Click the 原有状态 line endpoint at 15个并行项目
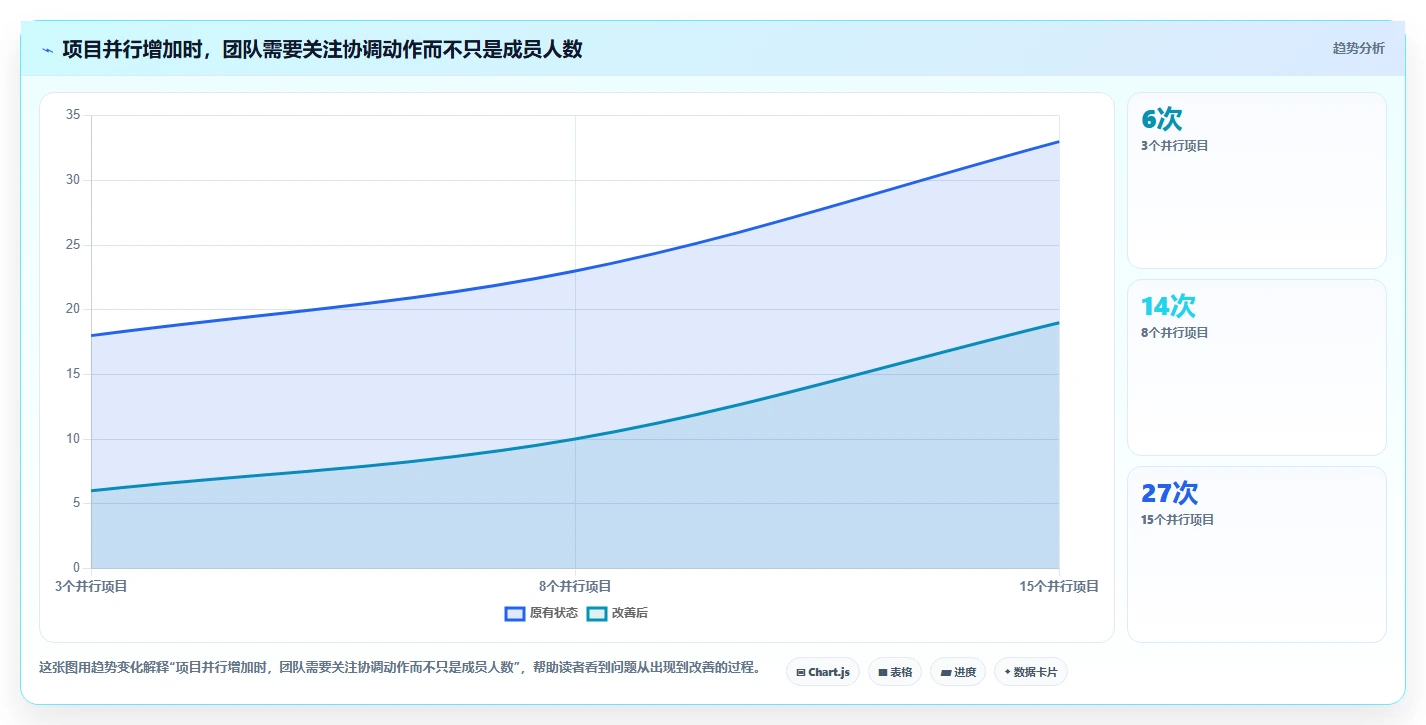The width and height of the screenshot is (1426, 725). (1059, 141)
